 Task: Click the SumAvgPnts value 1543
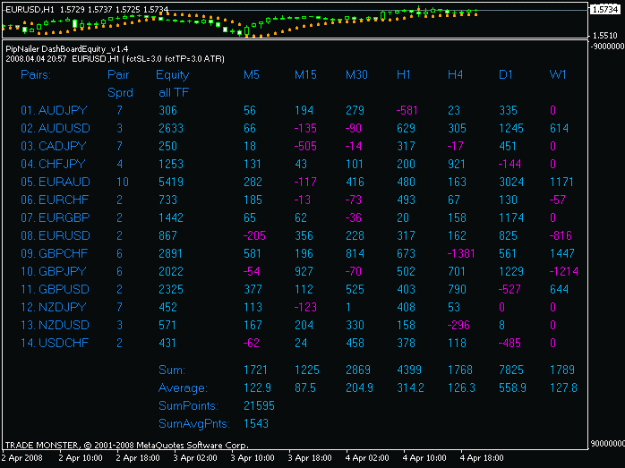256,424
